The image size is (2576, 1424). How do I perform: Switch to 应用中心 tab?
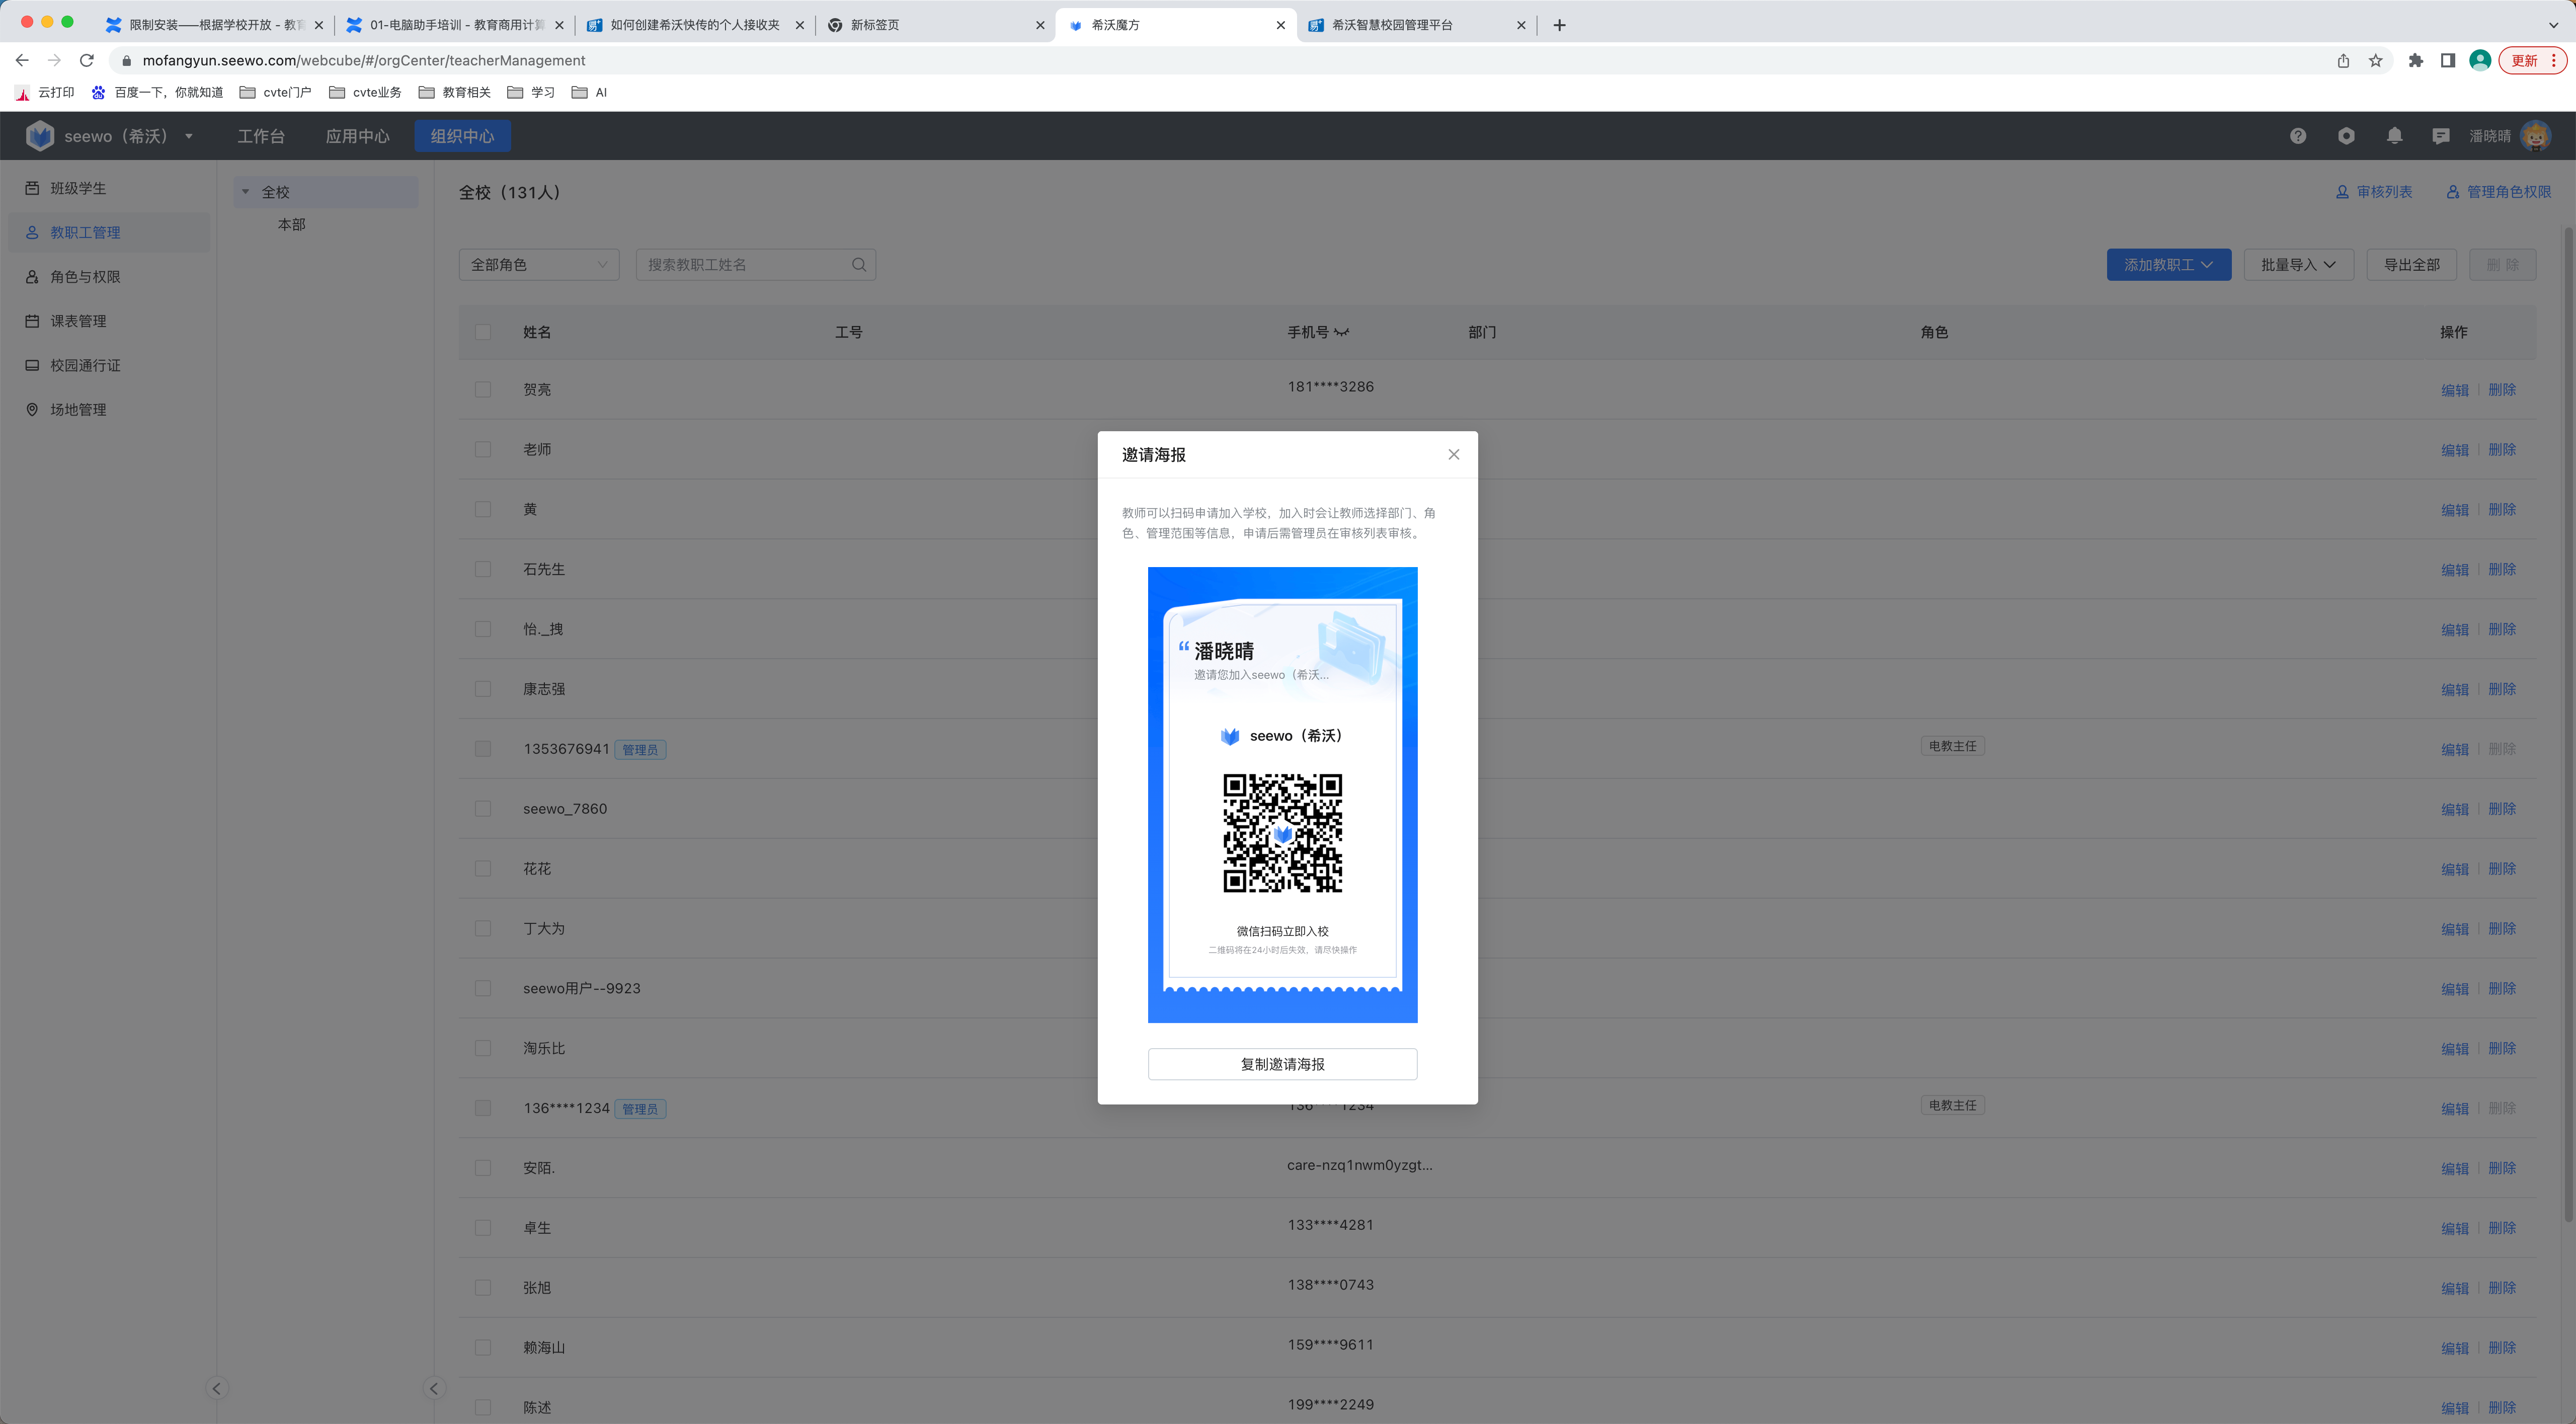click(357, 136)
